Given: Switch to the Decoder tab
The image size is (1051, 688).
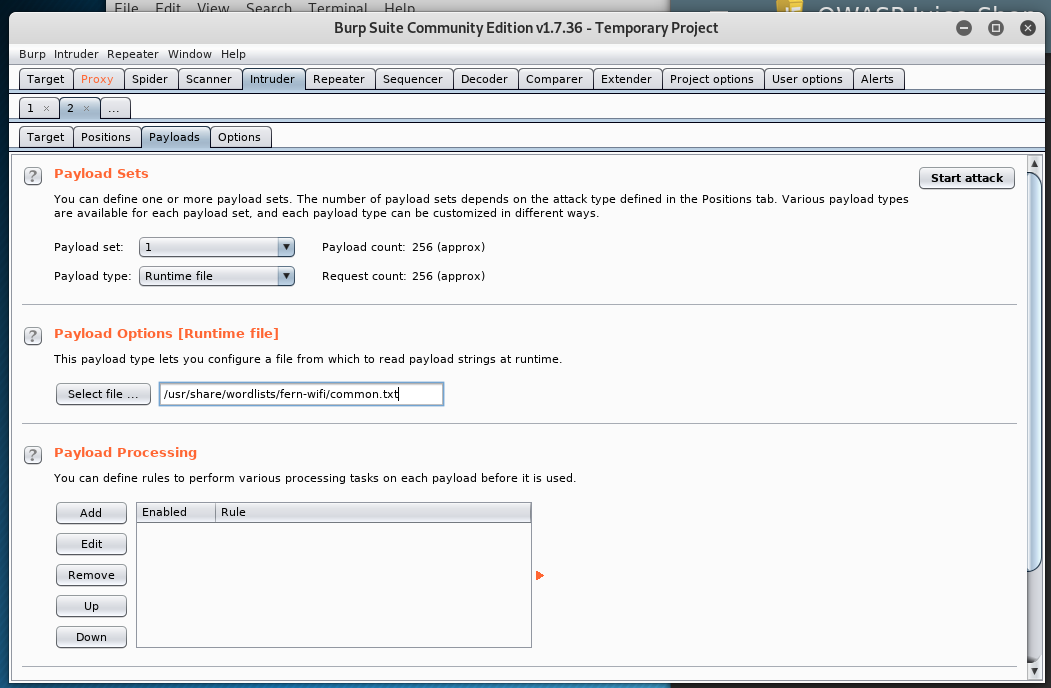Looking at the screenshot, I should tap(484, 79).
